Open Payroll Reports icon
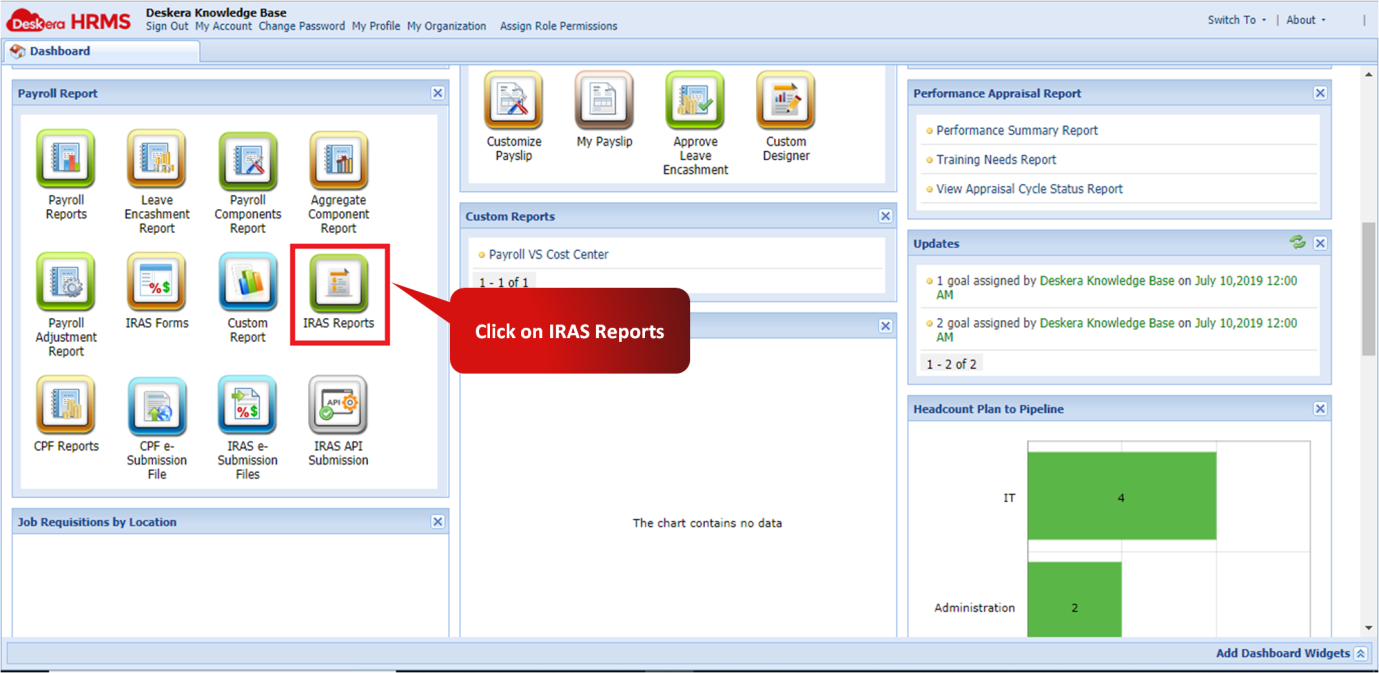This screenshot has width=1379, height=673. click(65, 160)
